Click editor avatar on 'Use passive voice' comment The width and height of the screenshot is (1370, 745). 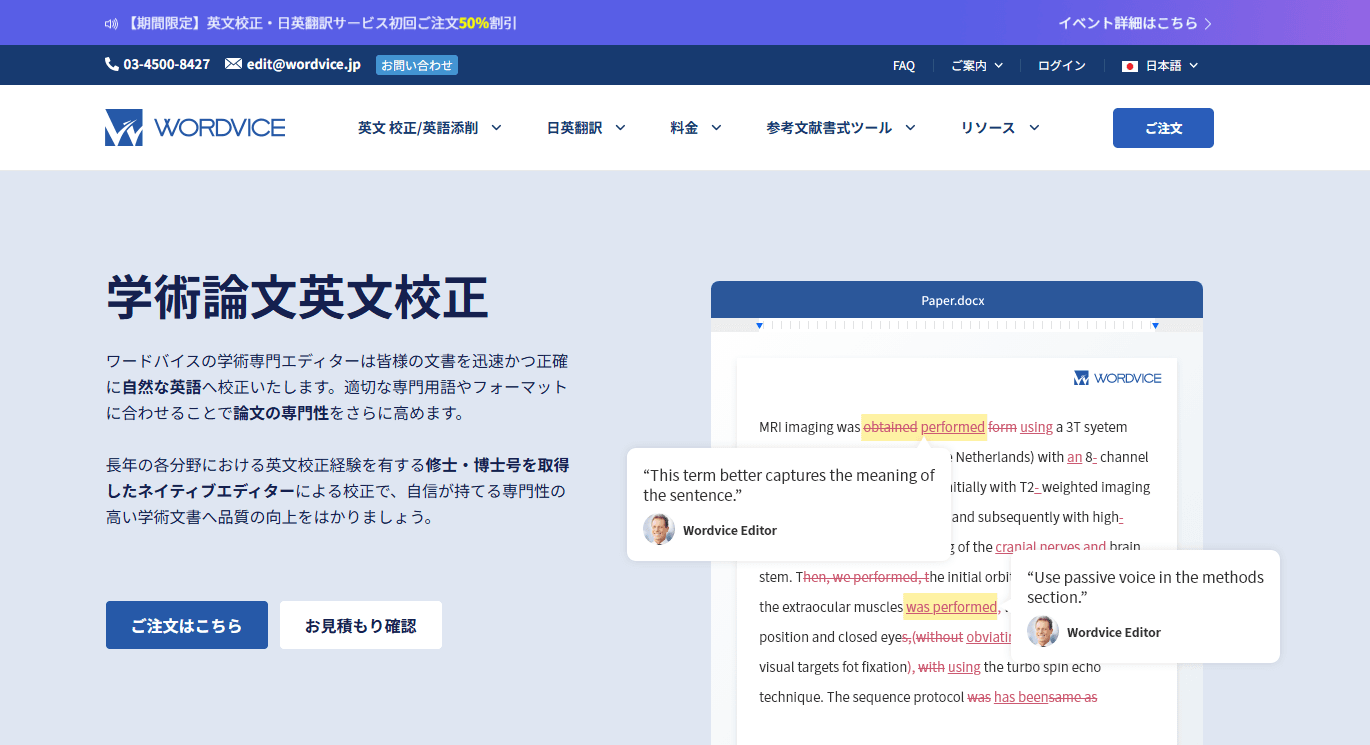[1043, 631]
